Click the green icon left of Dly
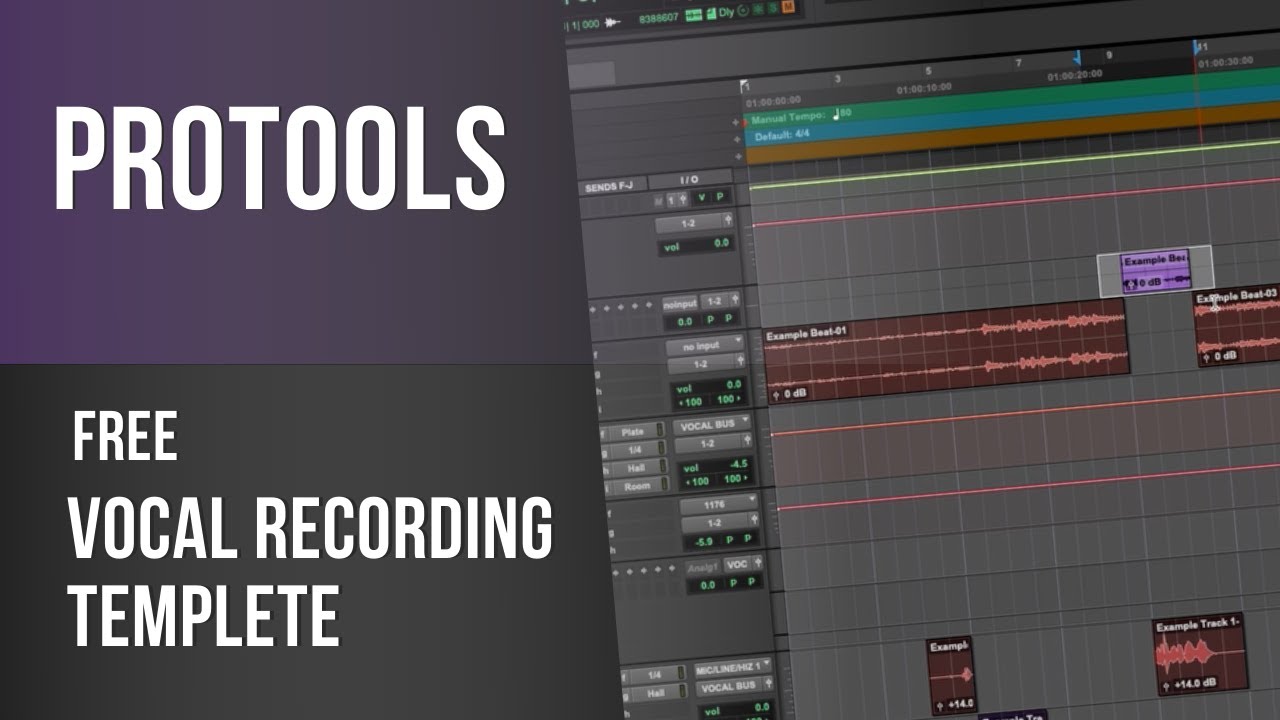The image size is (1280, 720). point(711,14)
